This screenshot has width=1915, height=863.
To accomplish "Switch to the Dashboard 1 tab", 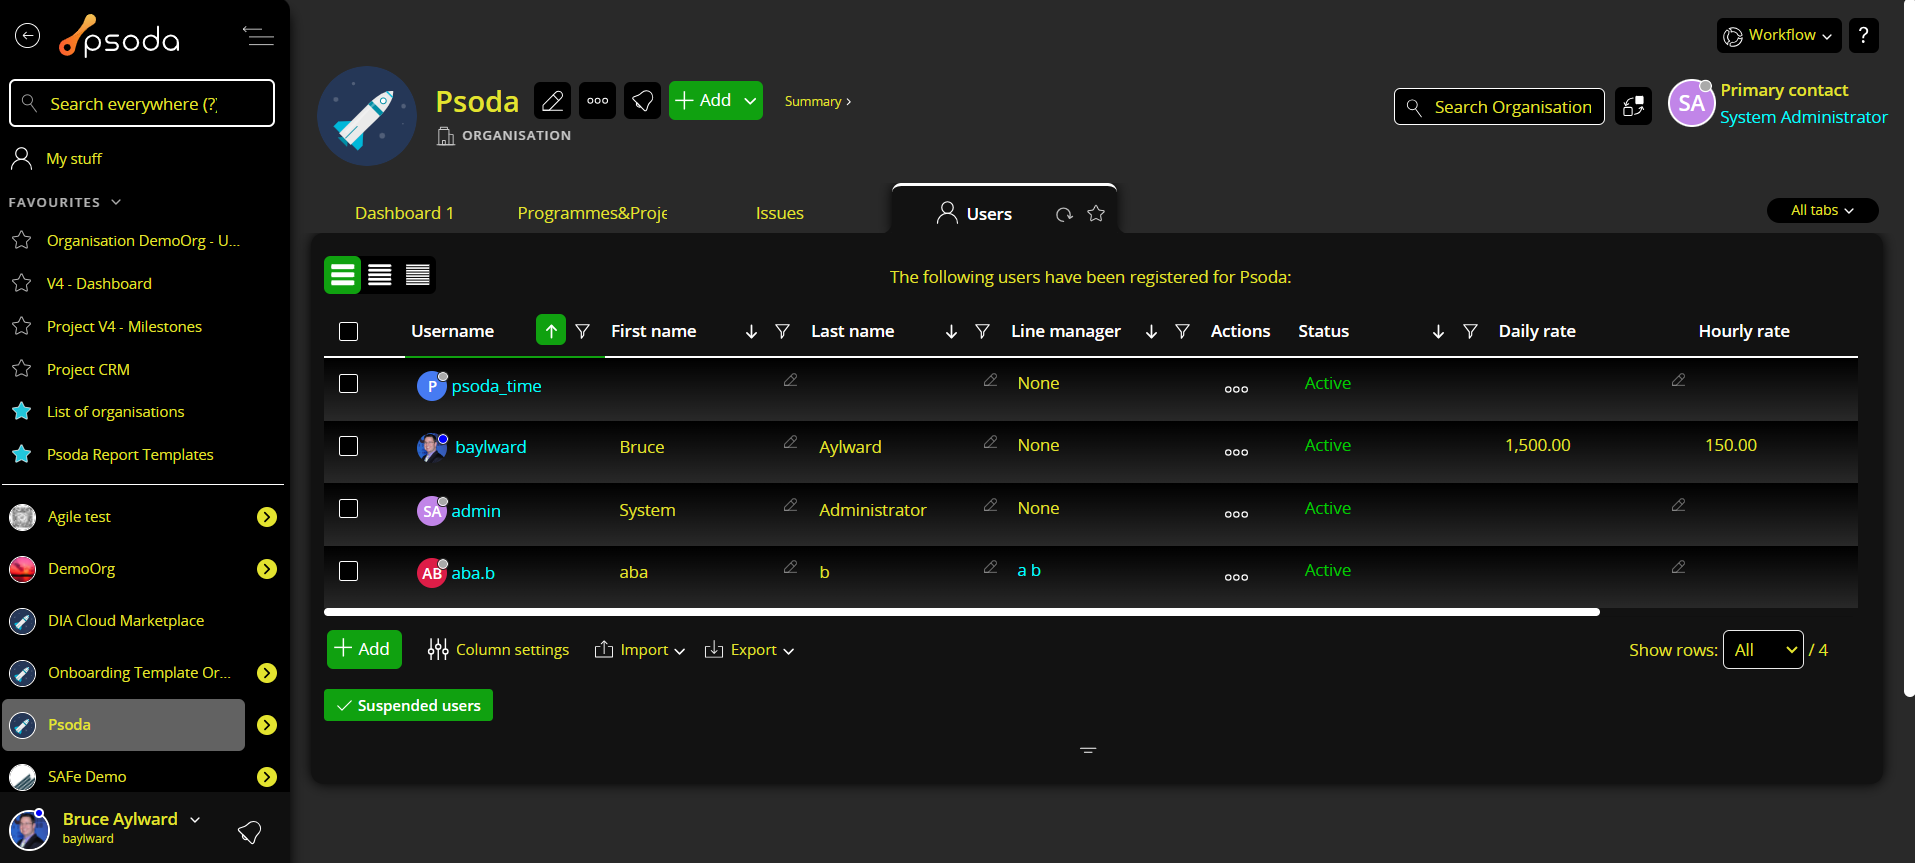I will tap(404, 213).
